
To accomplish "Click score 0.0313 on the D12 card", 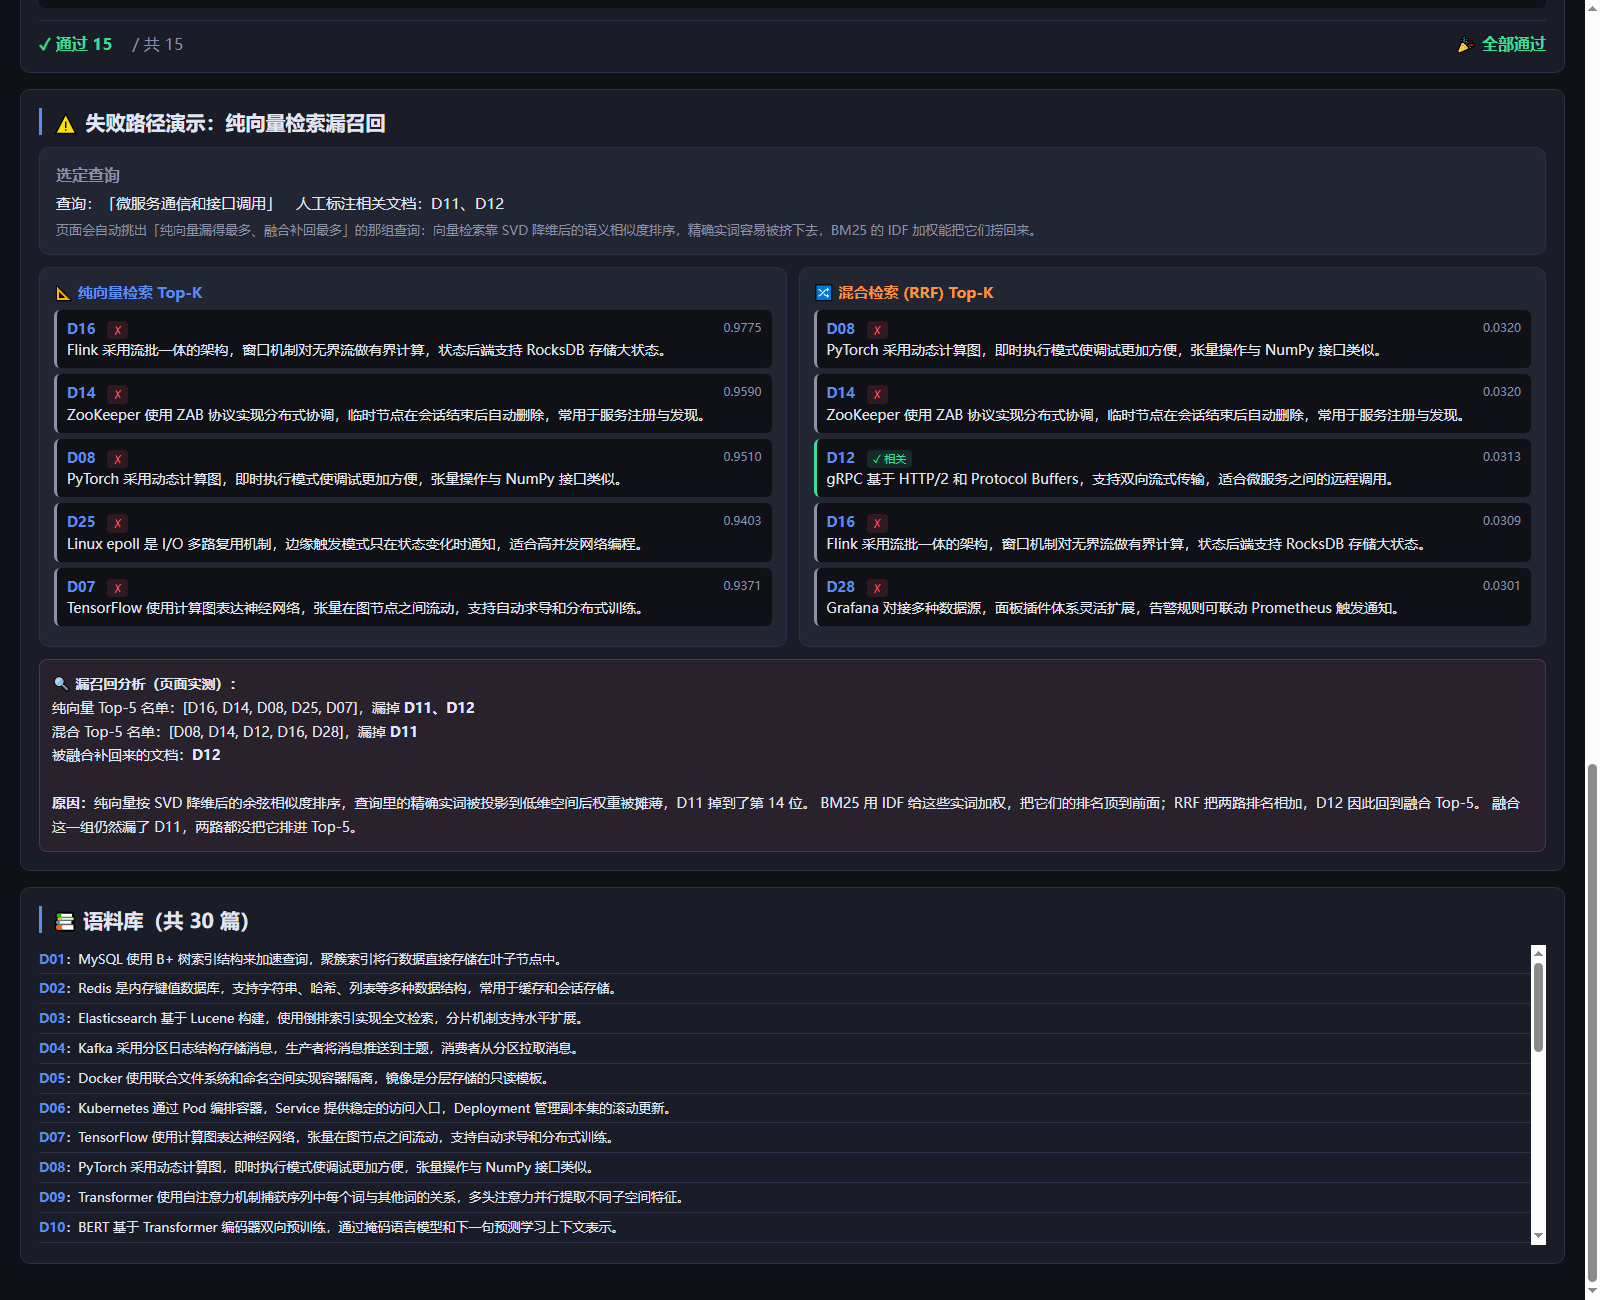I will (1501, 457).
